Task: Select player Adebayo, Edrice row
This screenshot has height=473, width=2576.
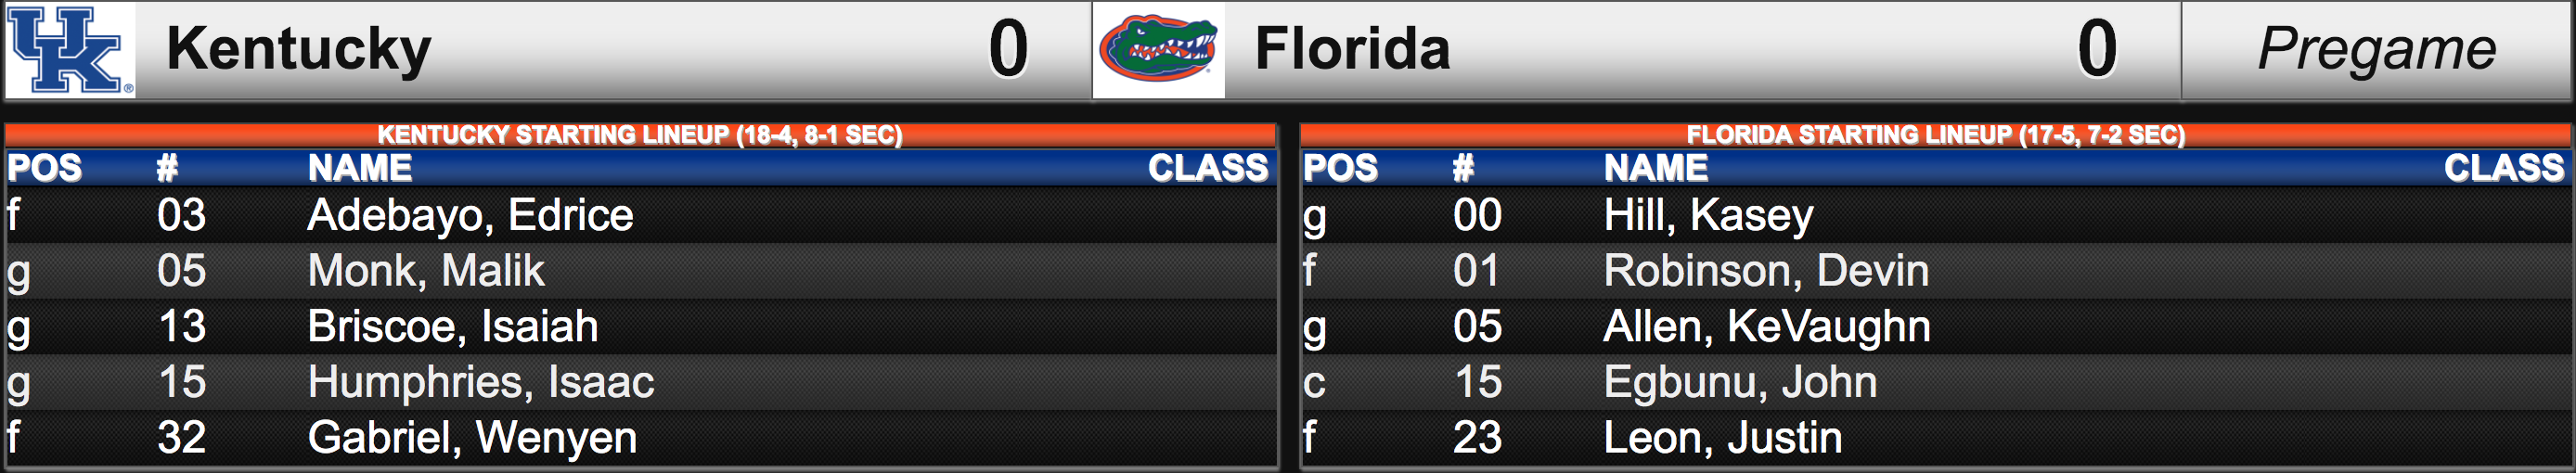Action: pos(640,215)
